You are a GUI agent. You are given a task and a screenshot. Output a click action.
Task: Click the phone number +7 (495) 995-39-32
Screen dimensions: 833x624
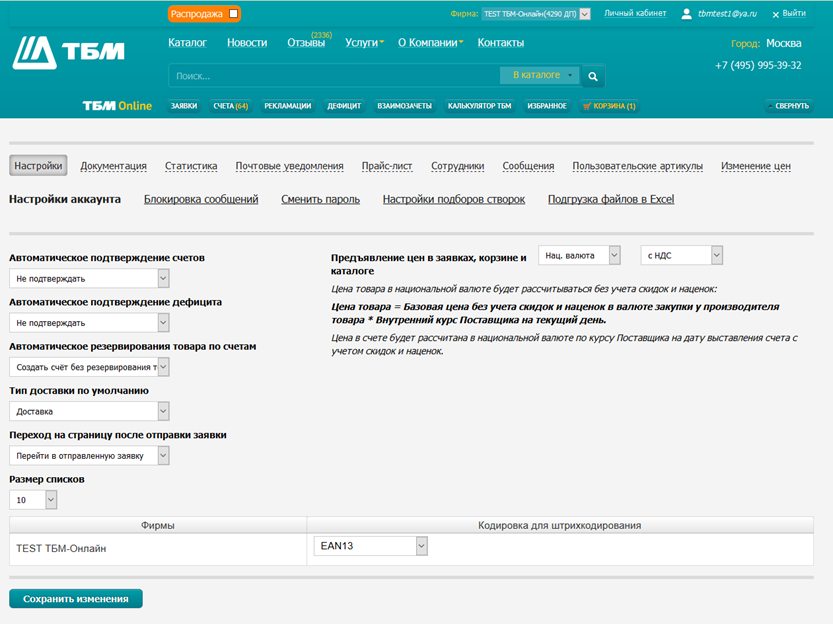click(x=758, y=65)
